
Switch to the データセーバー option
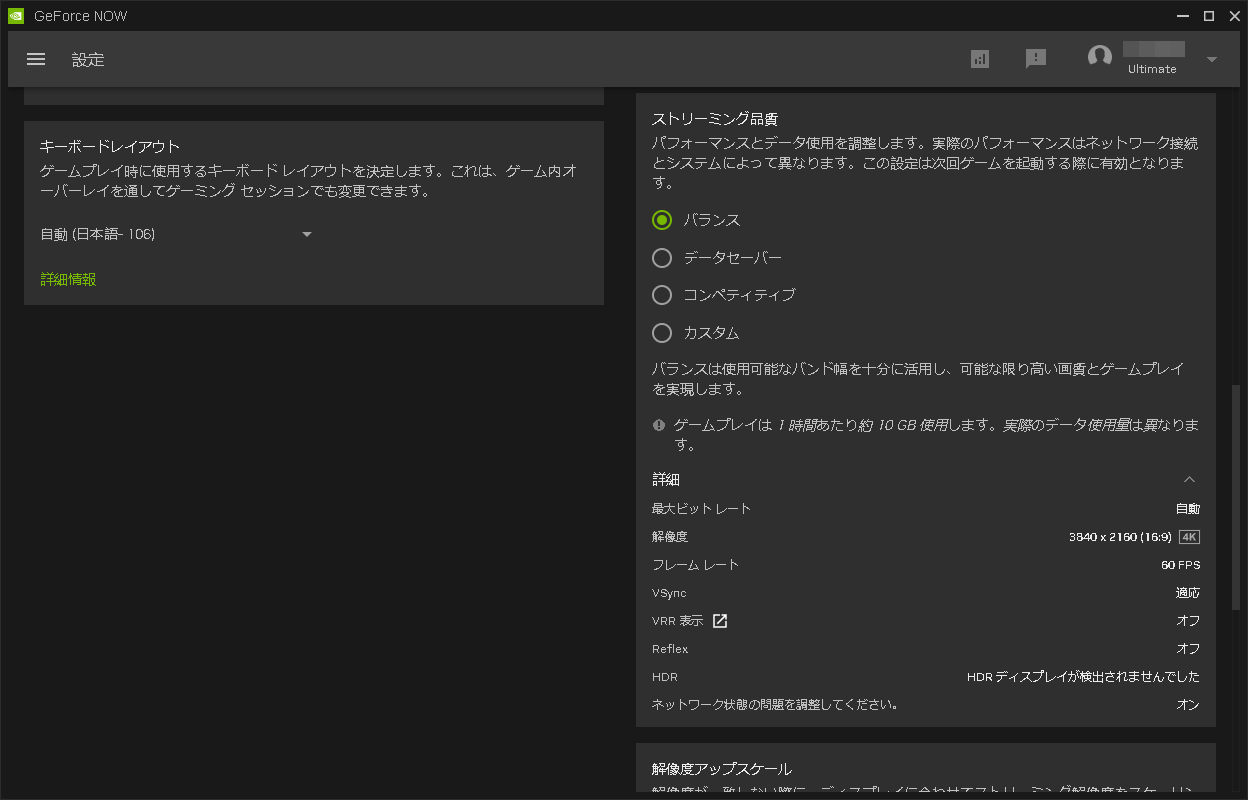661,257
